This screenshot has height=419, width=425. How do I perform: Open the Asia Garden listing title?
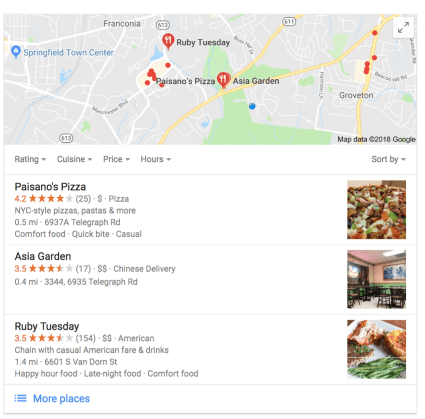43,256
